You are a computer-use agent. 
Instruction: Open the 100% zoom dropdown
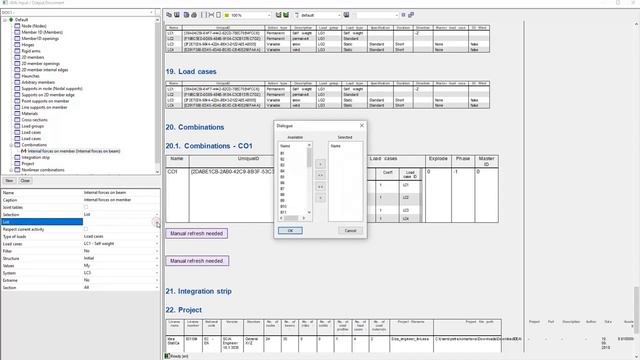coord(269,15)
